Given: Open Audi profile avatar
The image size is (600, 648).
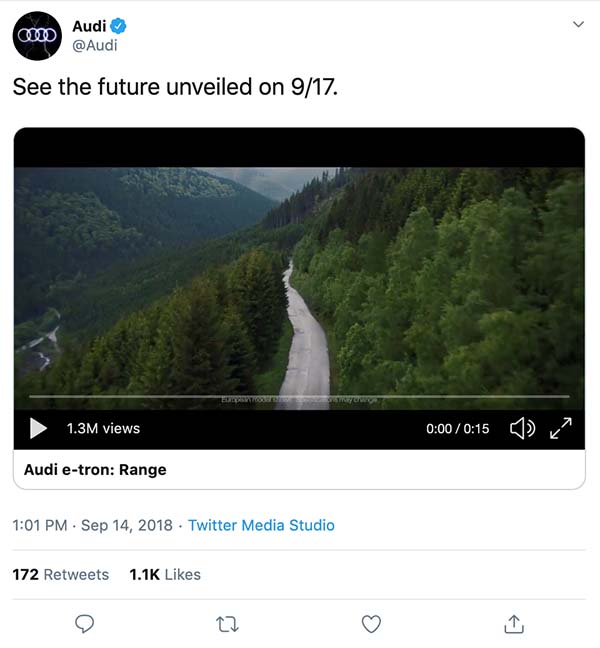Looking at the screenshot, I should click(x=37, y=36).
